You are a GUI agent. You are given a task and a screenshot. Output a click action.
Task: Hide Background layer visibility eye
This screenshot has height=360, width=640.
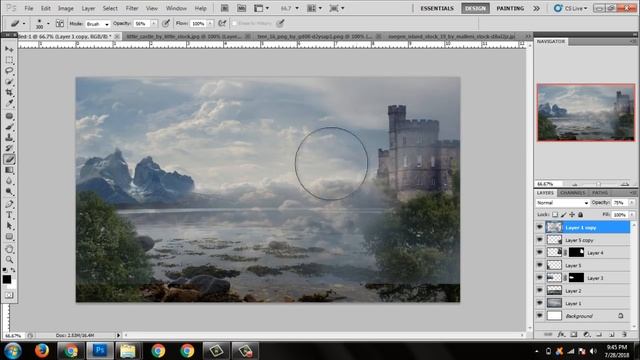[x=540, y=316]
